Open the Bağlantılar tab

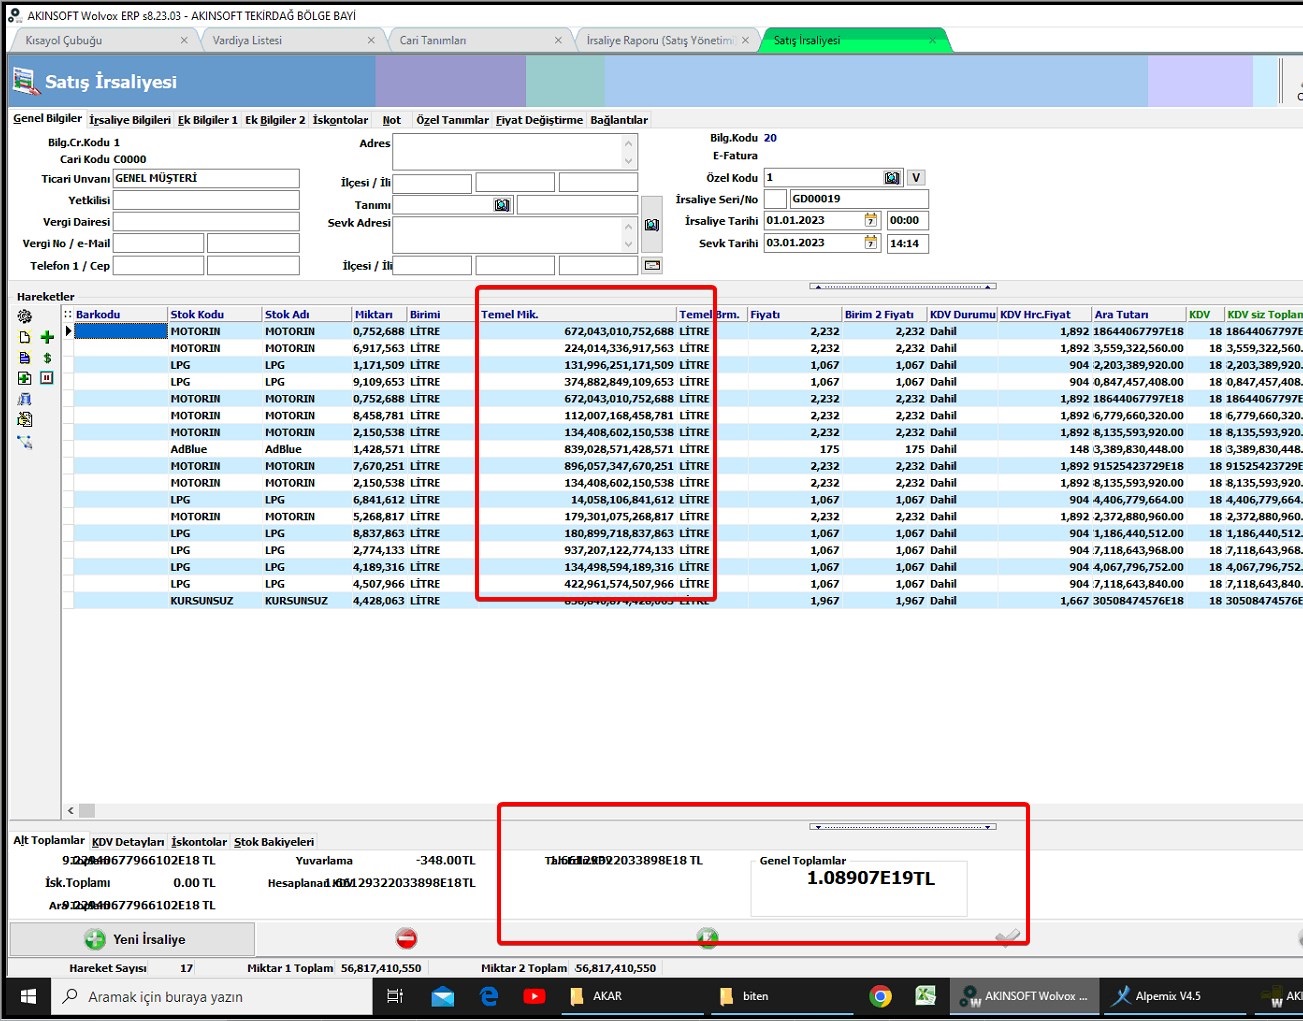click(x=619, y=120)
